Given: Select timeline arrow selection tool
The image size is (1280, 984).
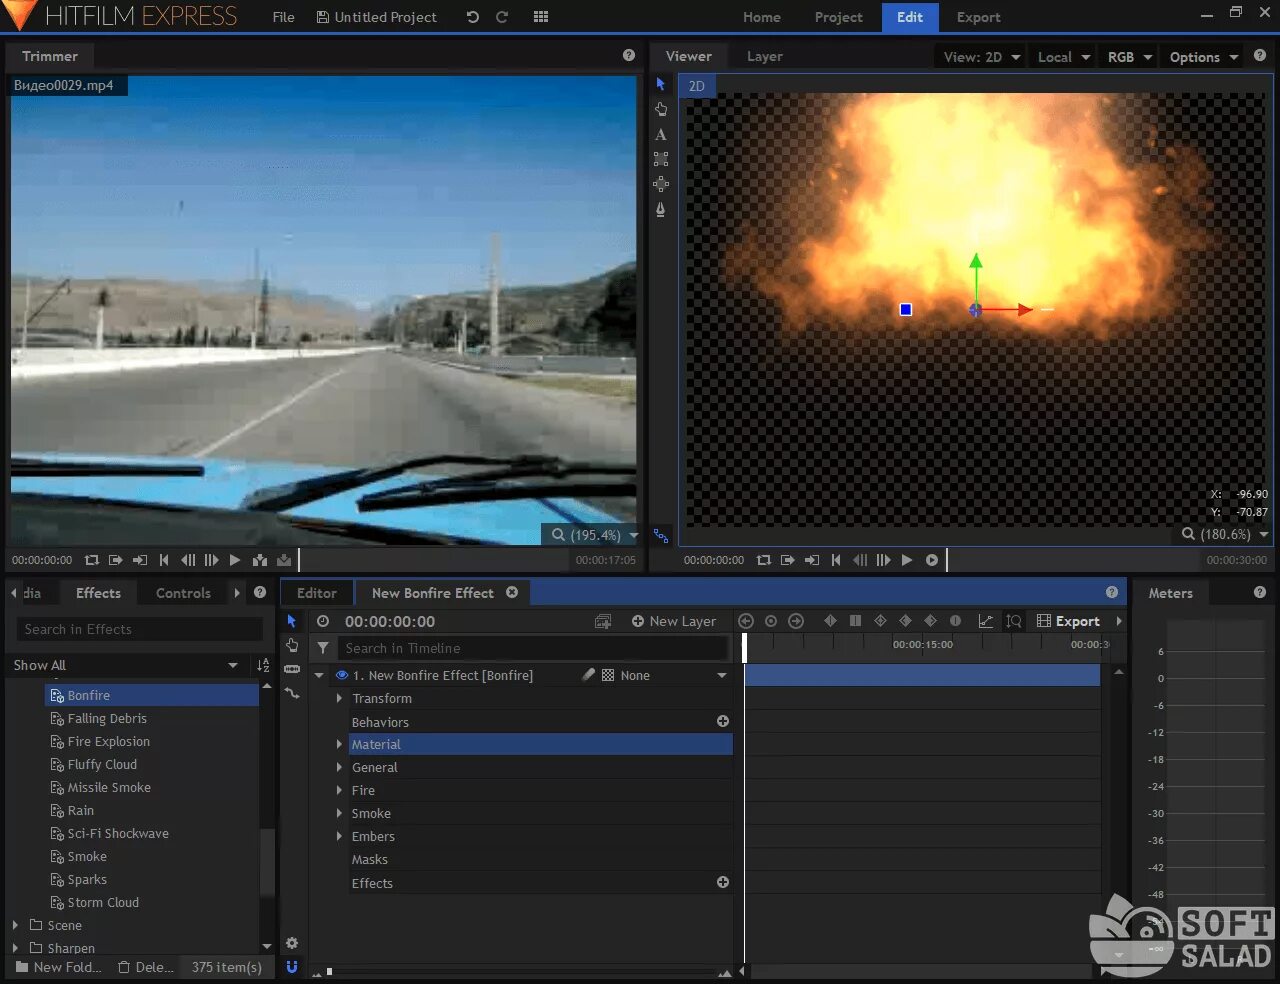Looking at the screenshot, I should coord(292,621).
